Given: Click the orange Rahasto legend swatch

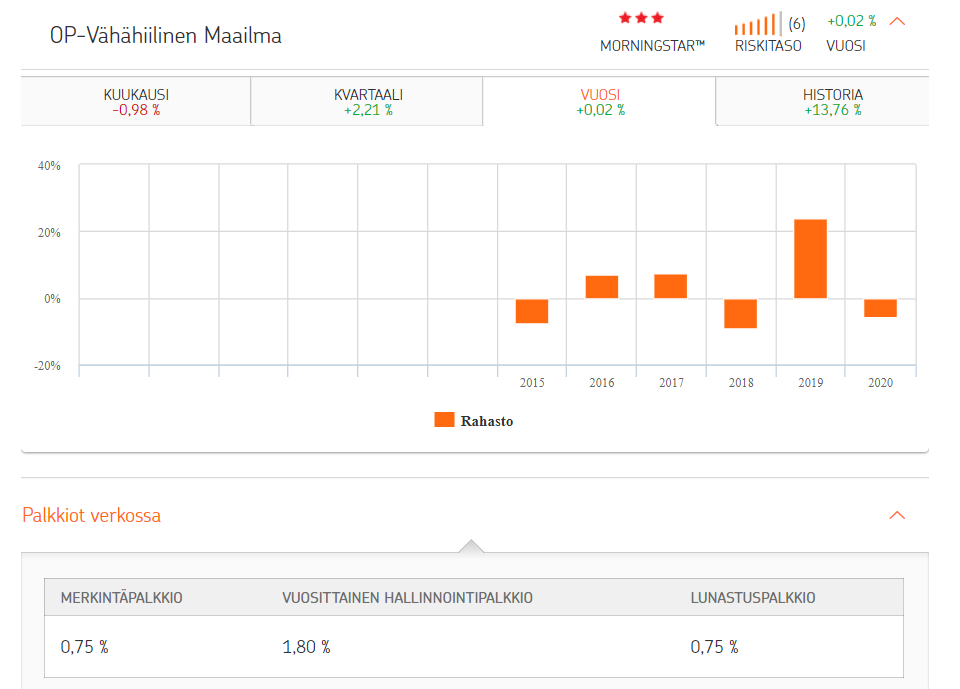Looking at the screenshot, I should point(444,420).
